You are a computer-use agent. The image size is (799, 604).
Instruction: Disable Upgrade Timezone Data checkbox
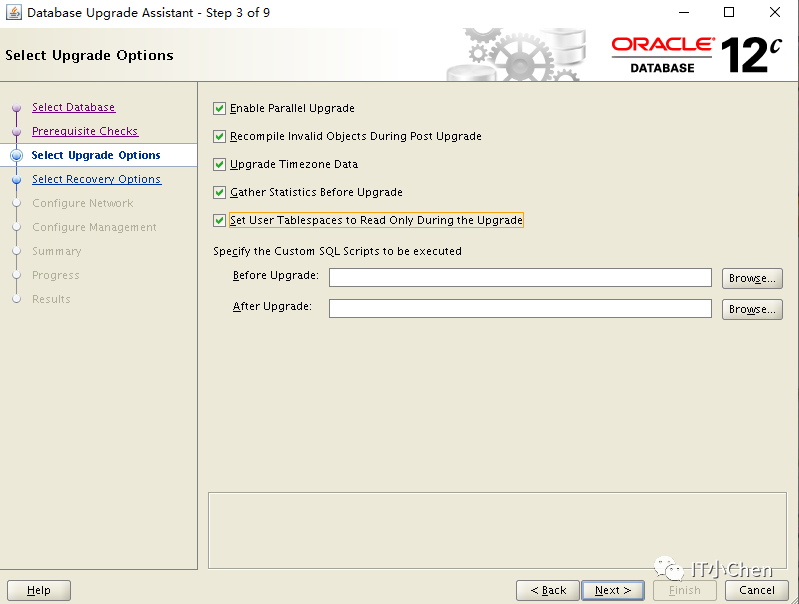click(x=219, y=165)
